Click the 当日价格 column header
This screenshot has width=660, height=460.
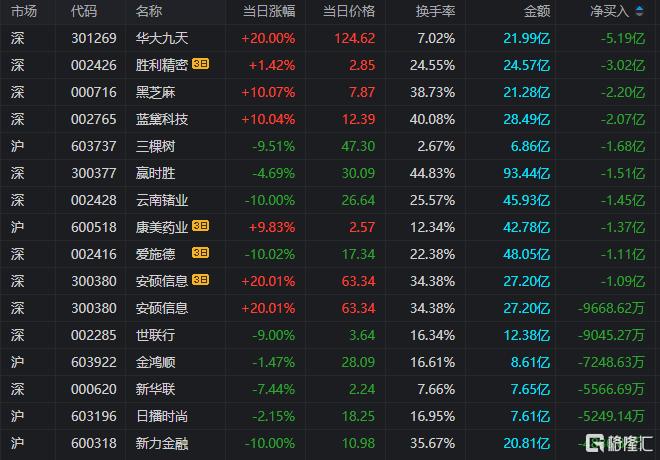pos(349,11)
